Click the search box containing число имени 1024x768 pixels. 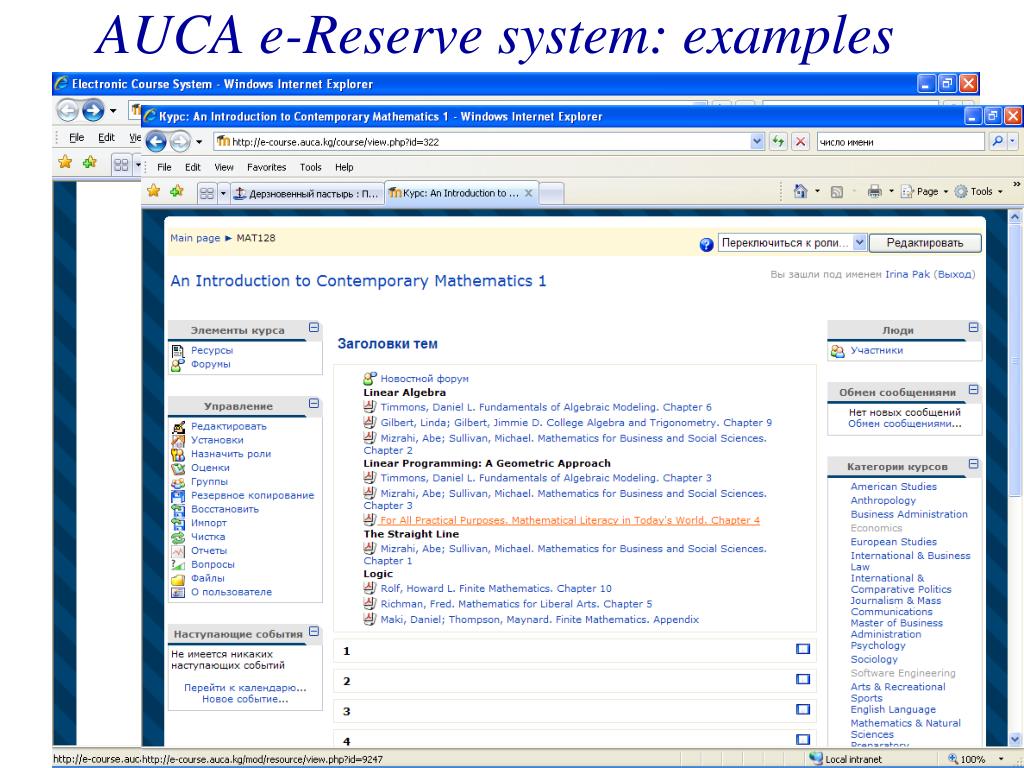coord(901,142)
